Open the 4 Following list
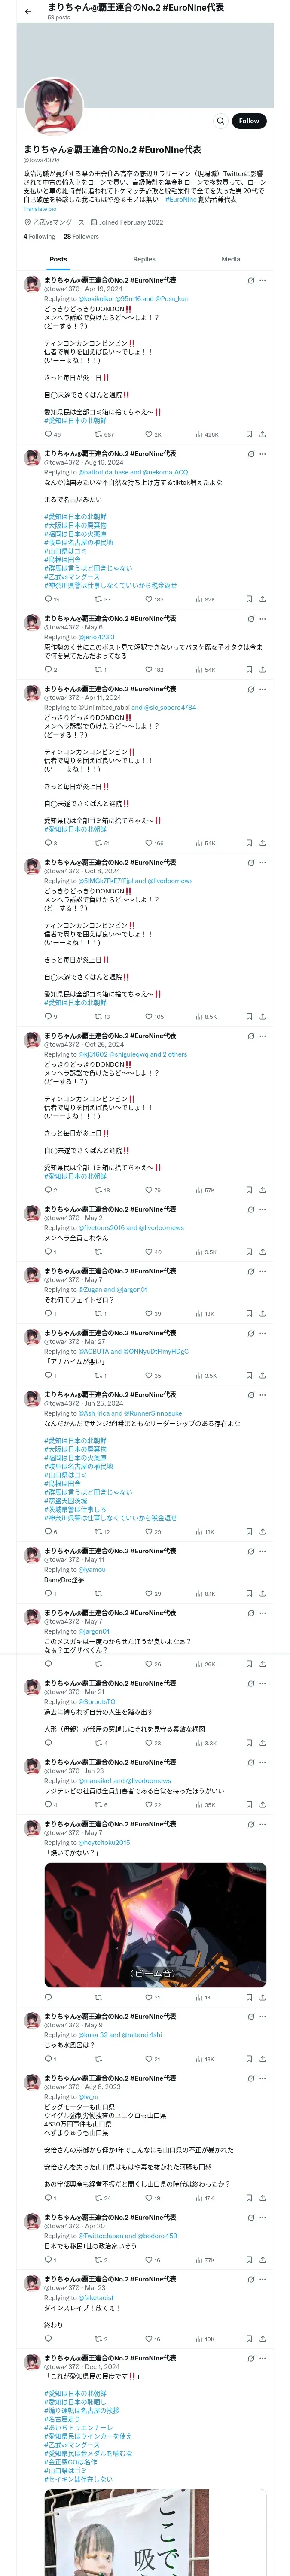 39,237
